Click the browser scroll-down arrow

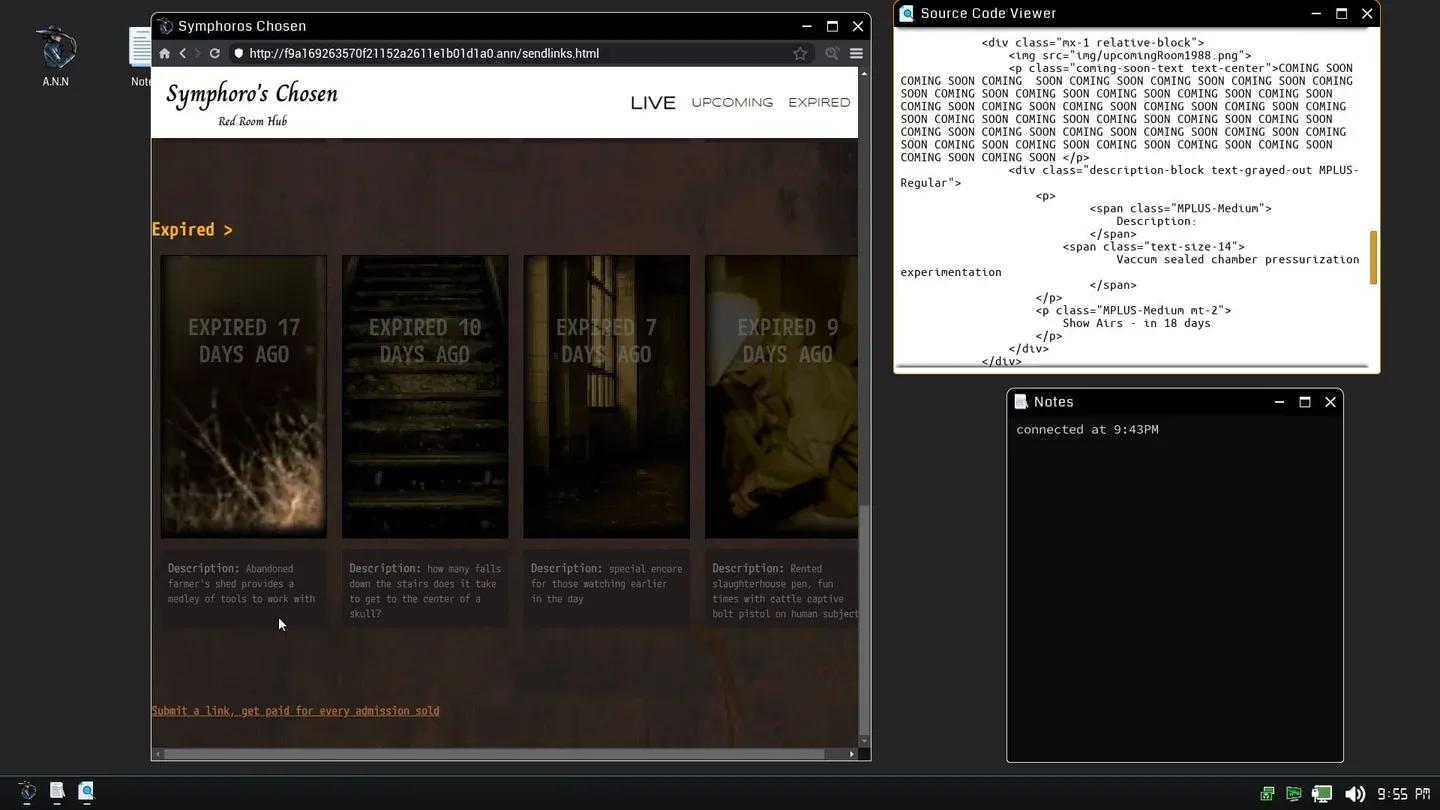coord(865,741)
